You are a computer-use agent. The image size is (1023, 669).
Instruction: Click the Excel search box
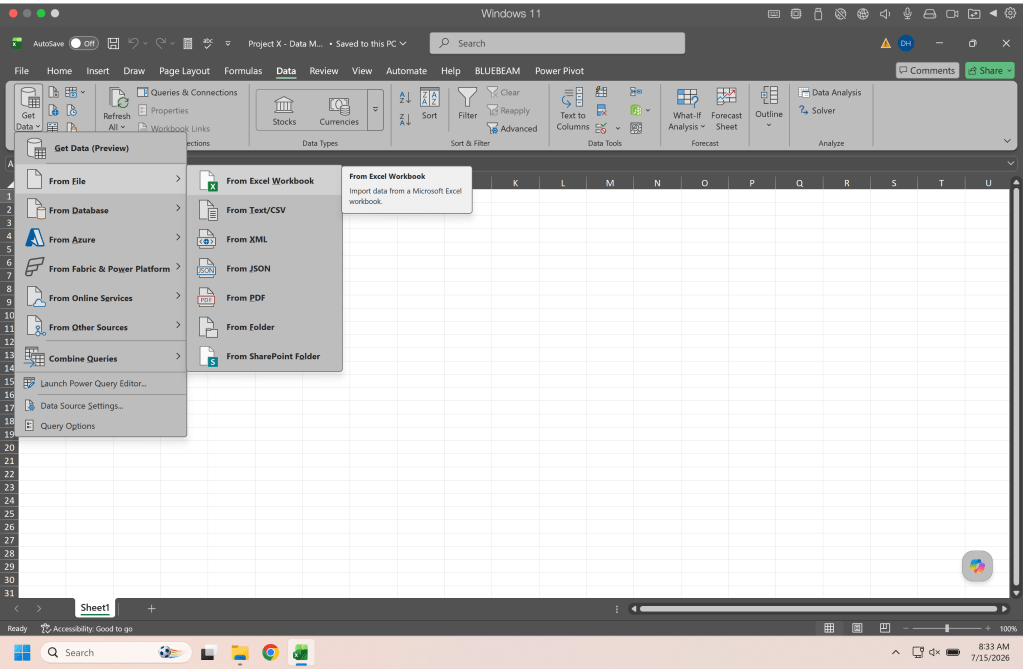pyautogui.click(x=557, y=43)
